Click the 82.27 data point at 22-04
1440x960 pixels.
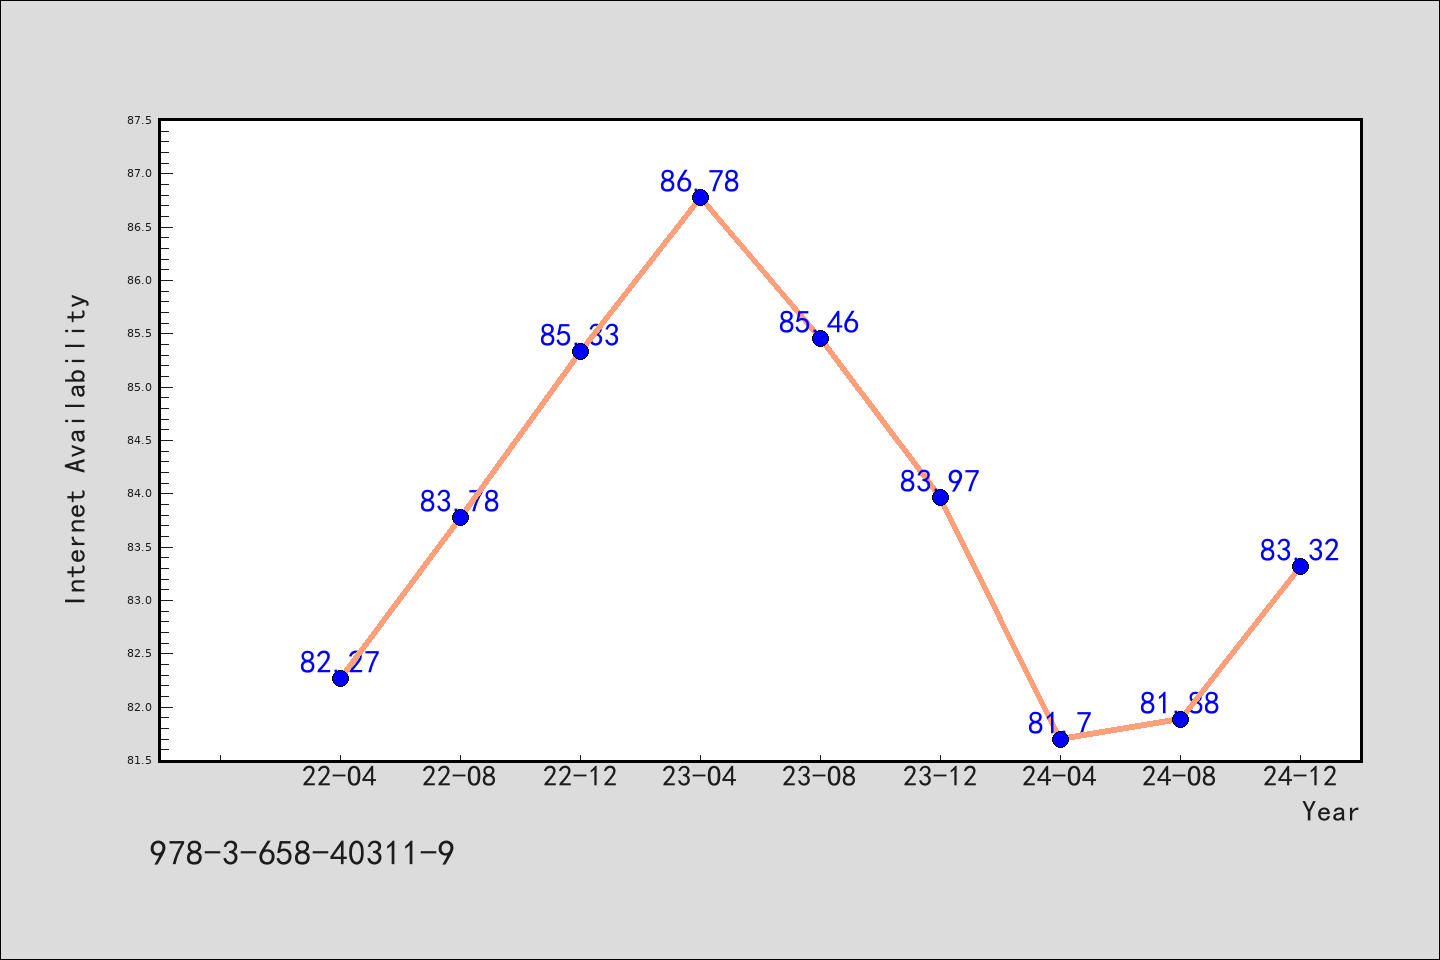click(340, 678)
